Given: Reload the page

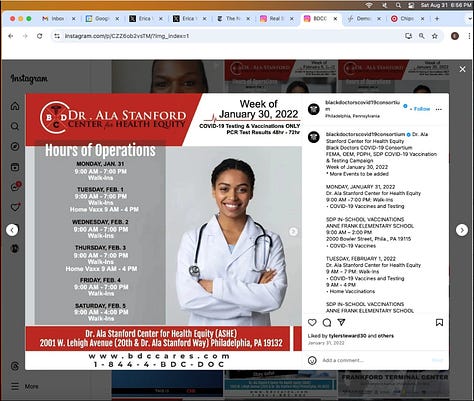Looking at the screenshot, I should pos(39,36).
